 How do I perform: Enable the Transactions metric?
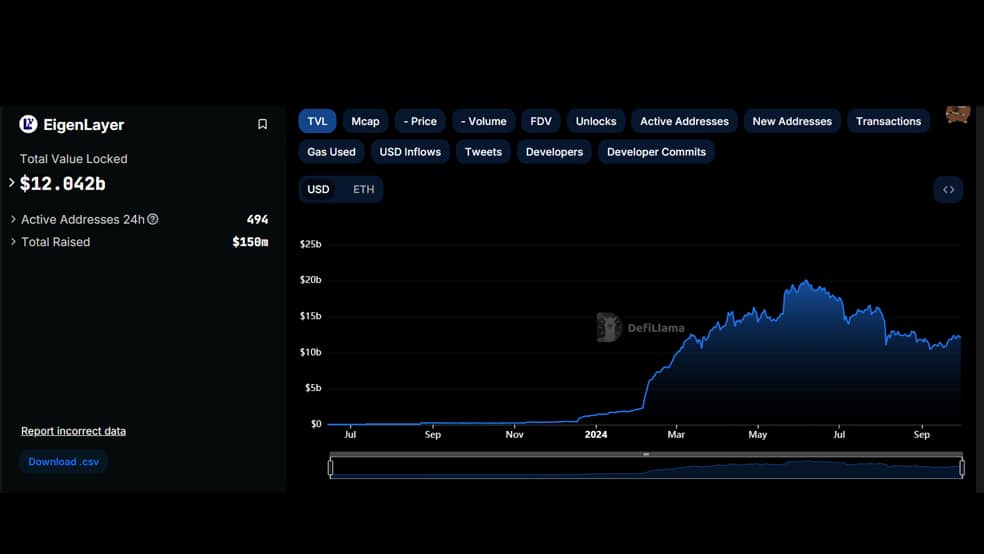[888, 121]
